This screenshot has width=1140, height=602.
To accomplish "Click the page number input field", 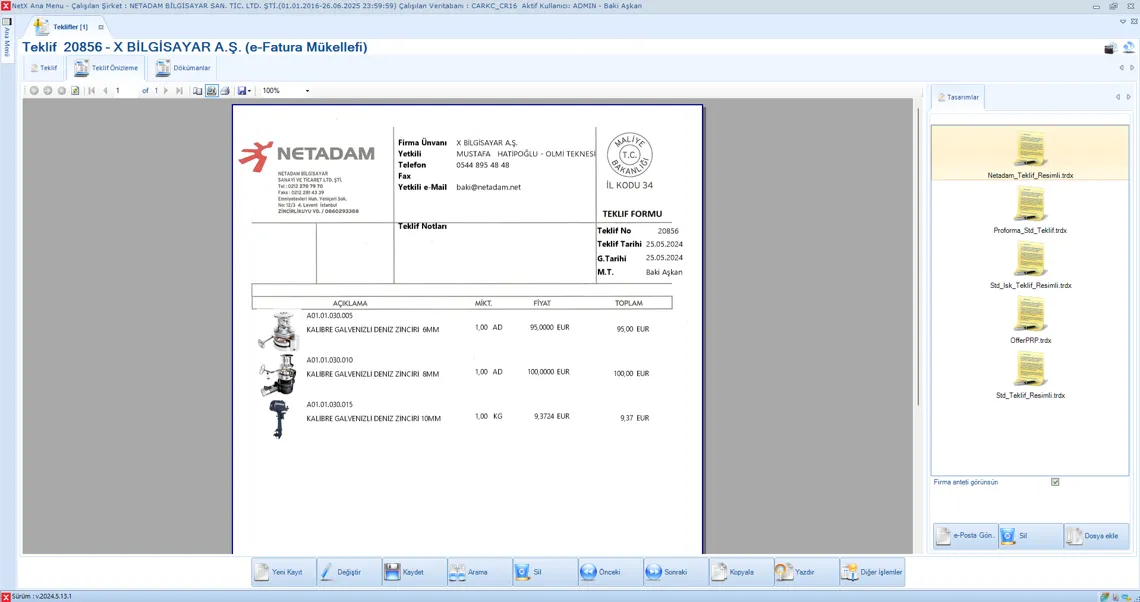I will pyautogui.click(x=125, y=91).
